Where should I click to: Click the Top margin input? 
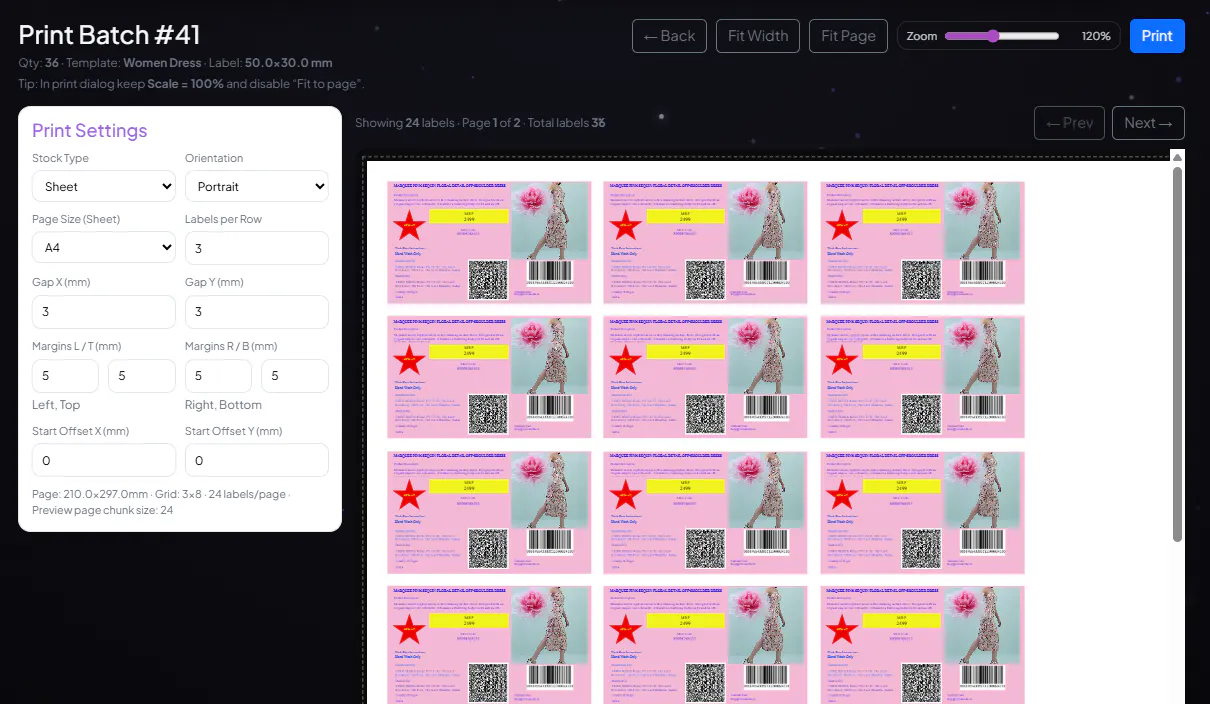pyautogui.click(x=142, y=376)
